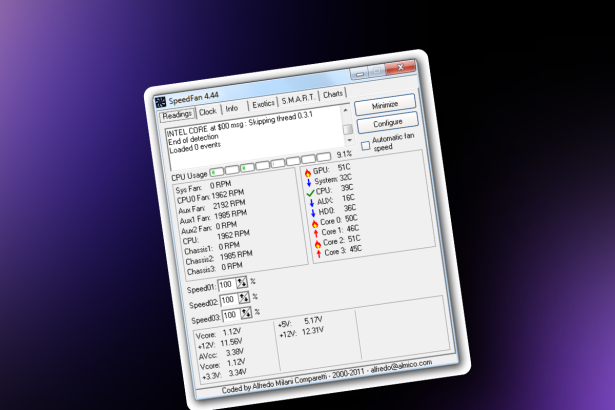Screen dimensions: 615x410
Task: Click the 'Chassis3: 0 RPM' reading
Action: pos(215,269)
